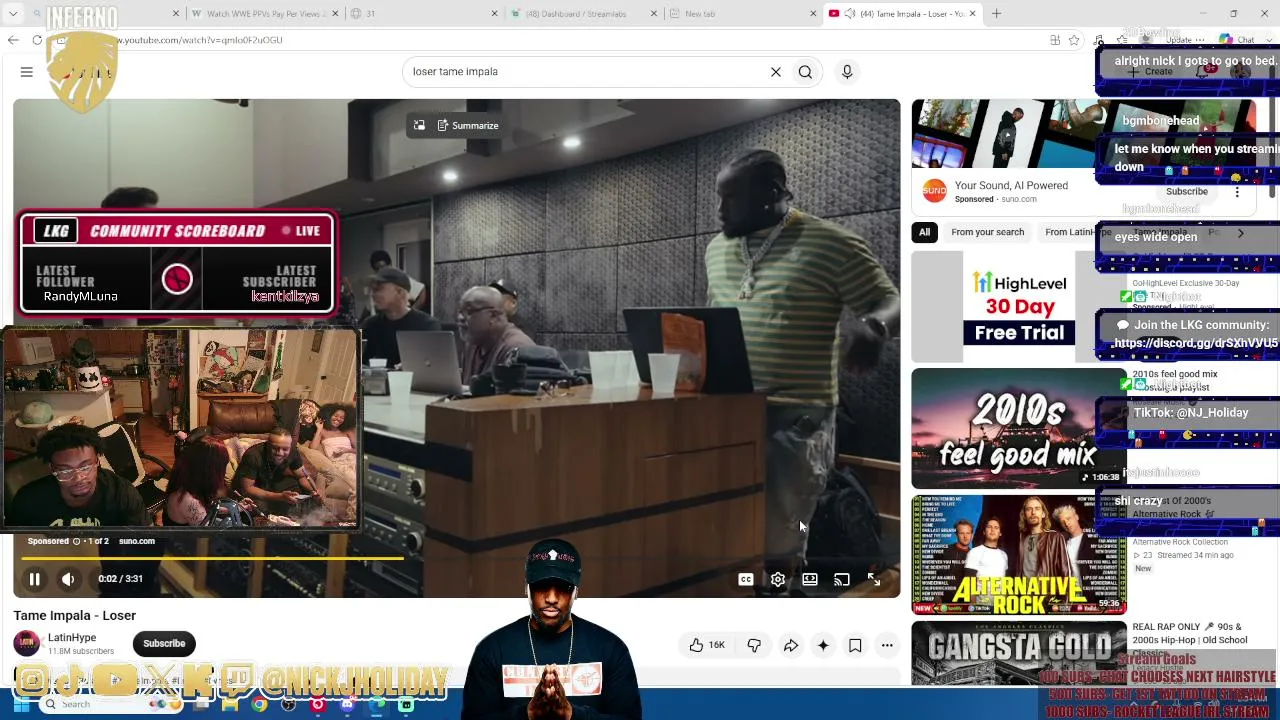Click the browser address bar URL
Viewport: 1280px width, 720px height.
click(x=200, y=40)
